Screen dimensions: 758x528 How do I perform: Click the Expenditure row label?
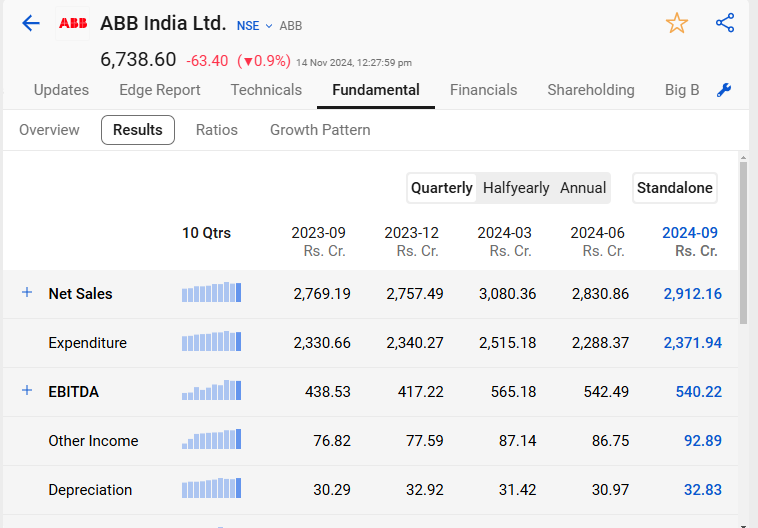pyautogui.click(x=87, y=343)
